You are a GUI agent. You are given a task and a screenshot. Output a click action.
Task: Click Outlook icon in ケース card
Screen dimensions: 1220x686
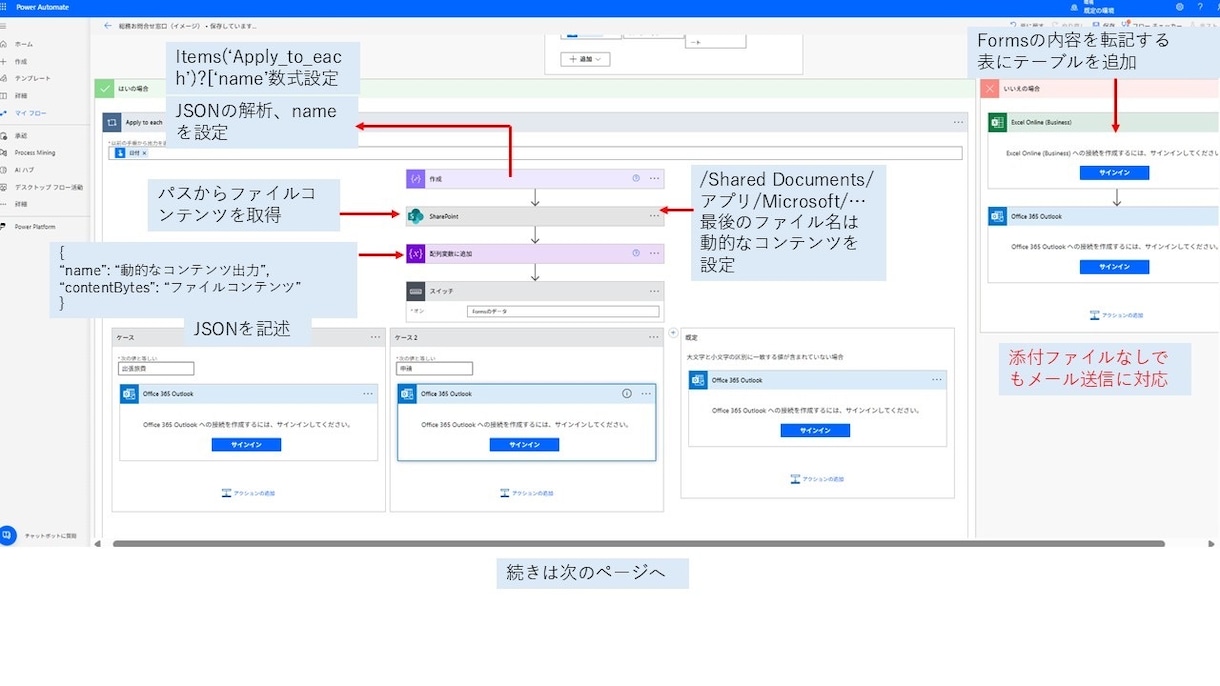[x=129, y=394]
